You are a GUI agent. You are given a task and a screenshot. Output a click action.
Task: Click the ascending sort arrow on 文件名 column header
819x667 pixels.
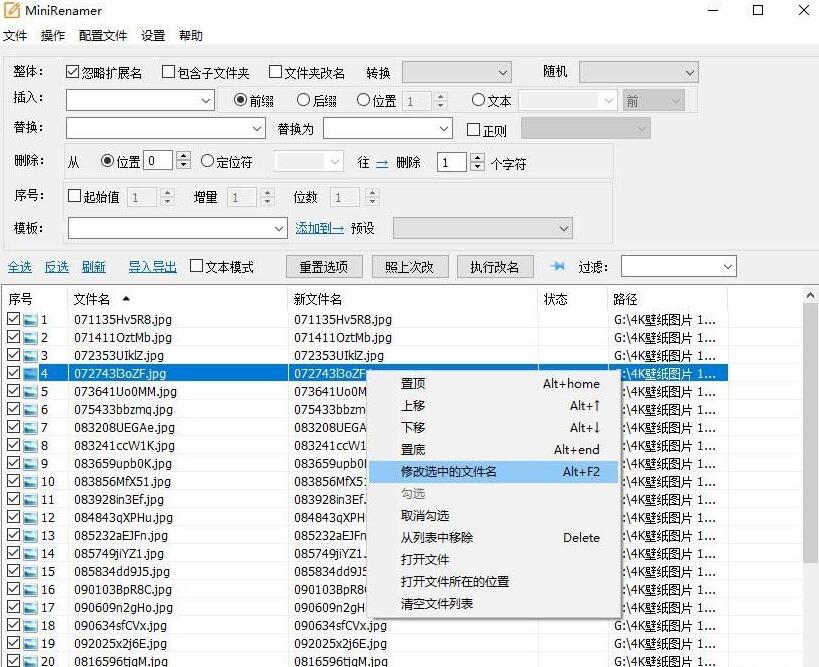coord(126,297)
